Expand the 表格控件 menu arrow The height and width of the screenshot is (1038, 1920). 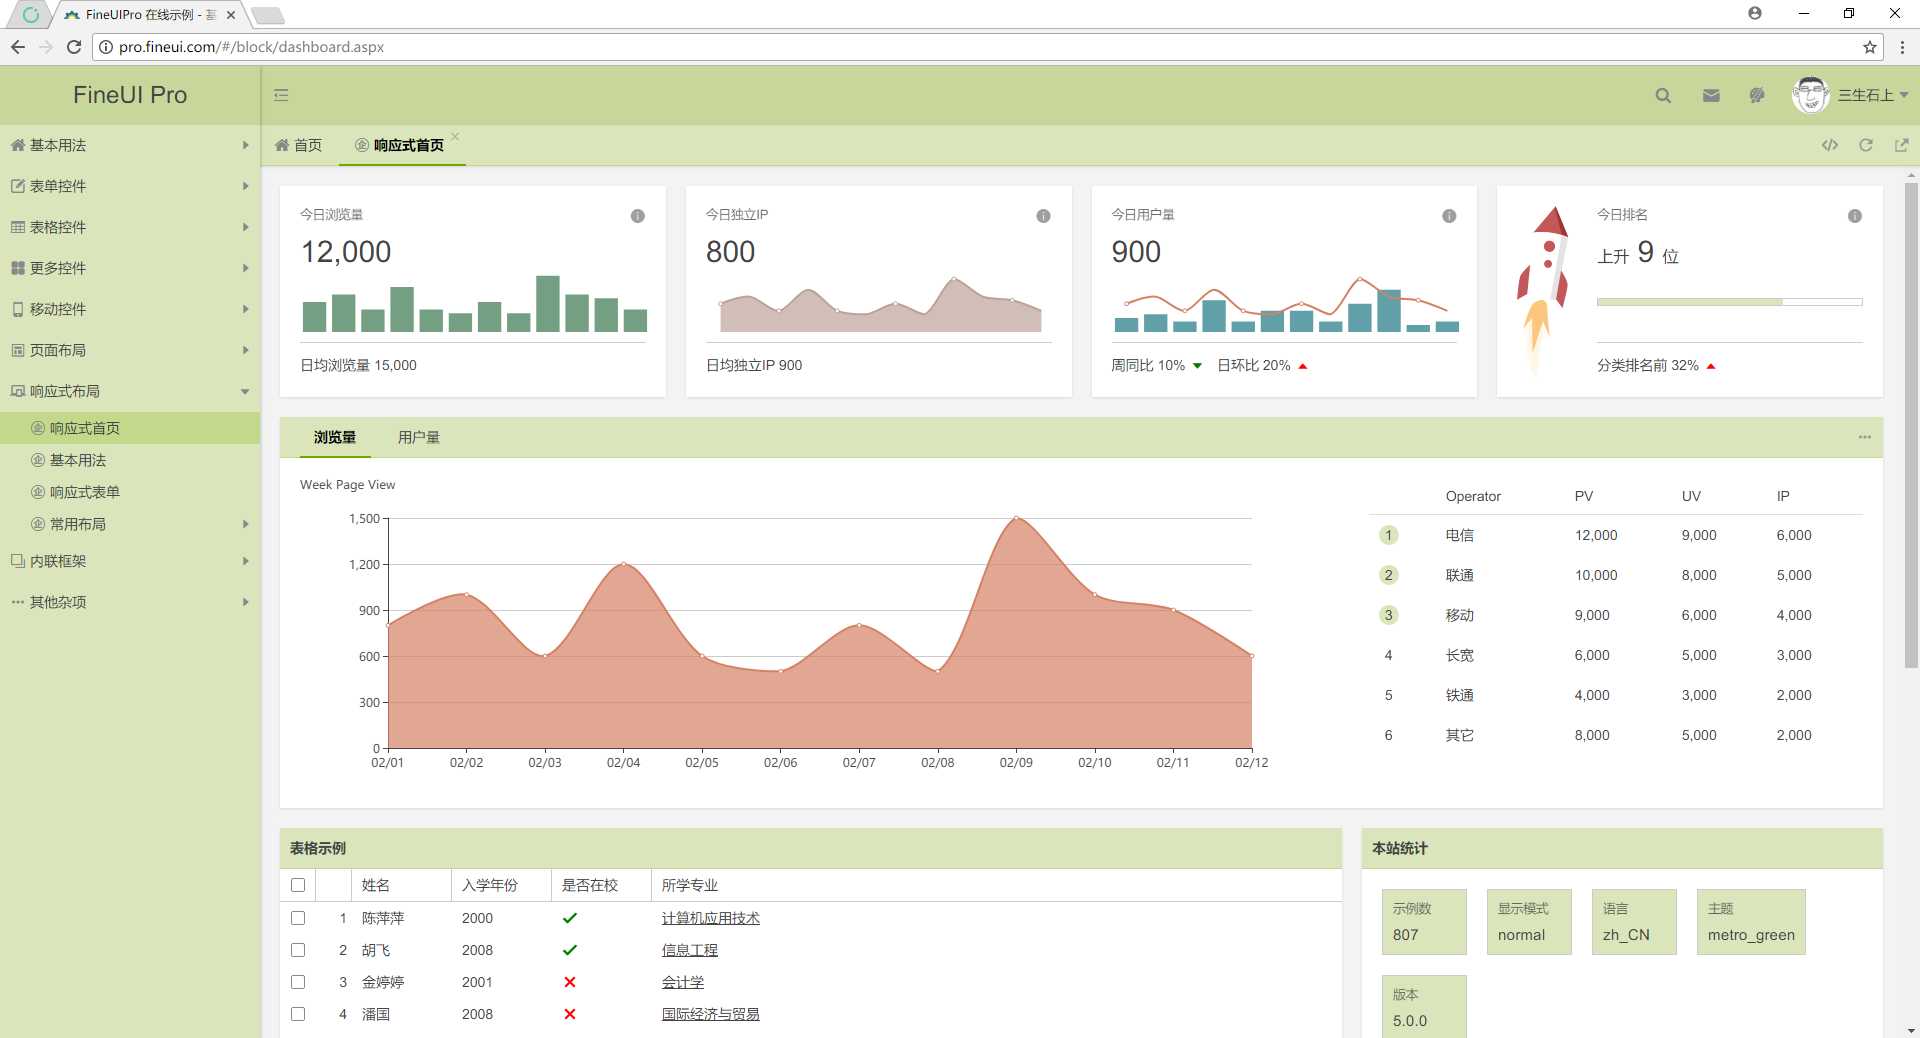coord(245,227)
